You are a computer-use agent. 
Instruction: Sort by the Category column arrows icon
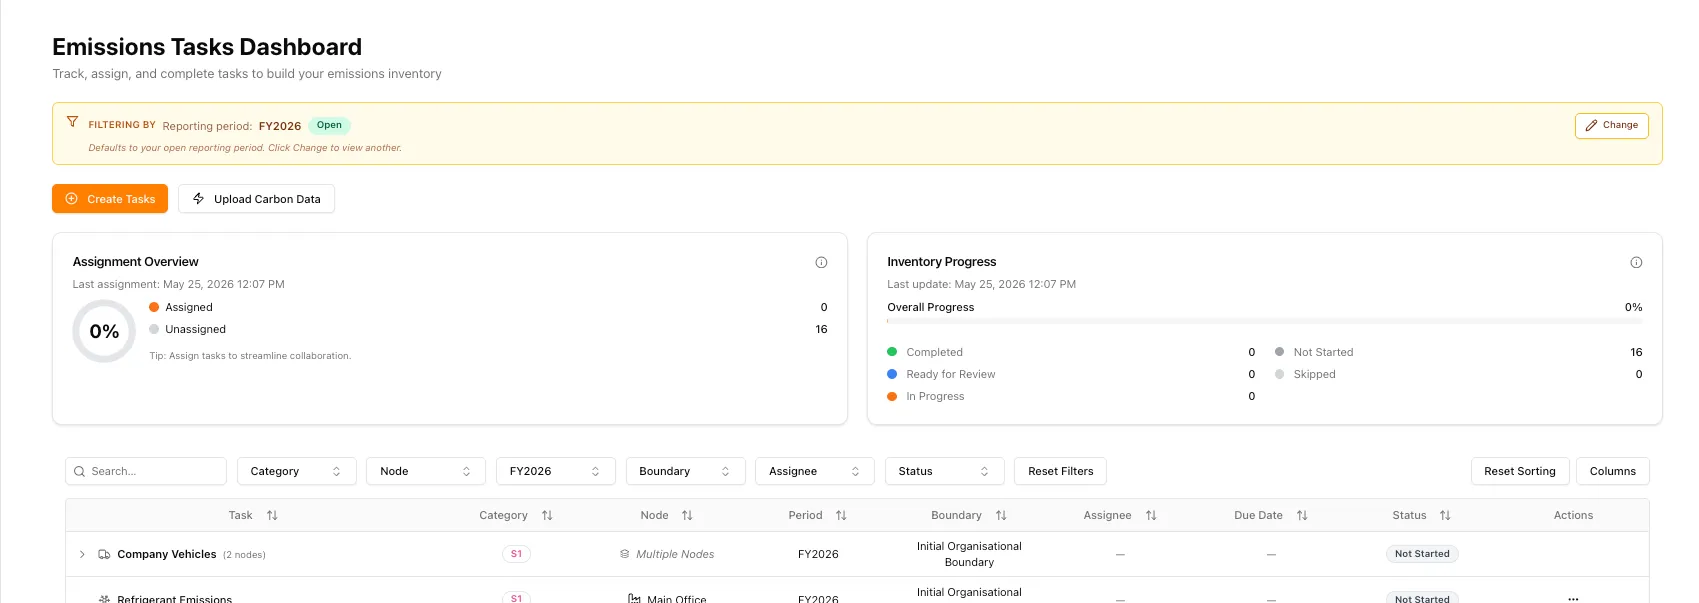(x=547, y=516)
